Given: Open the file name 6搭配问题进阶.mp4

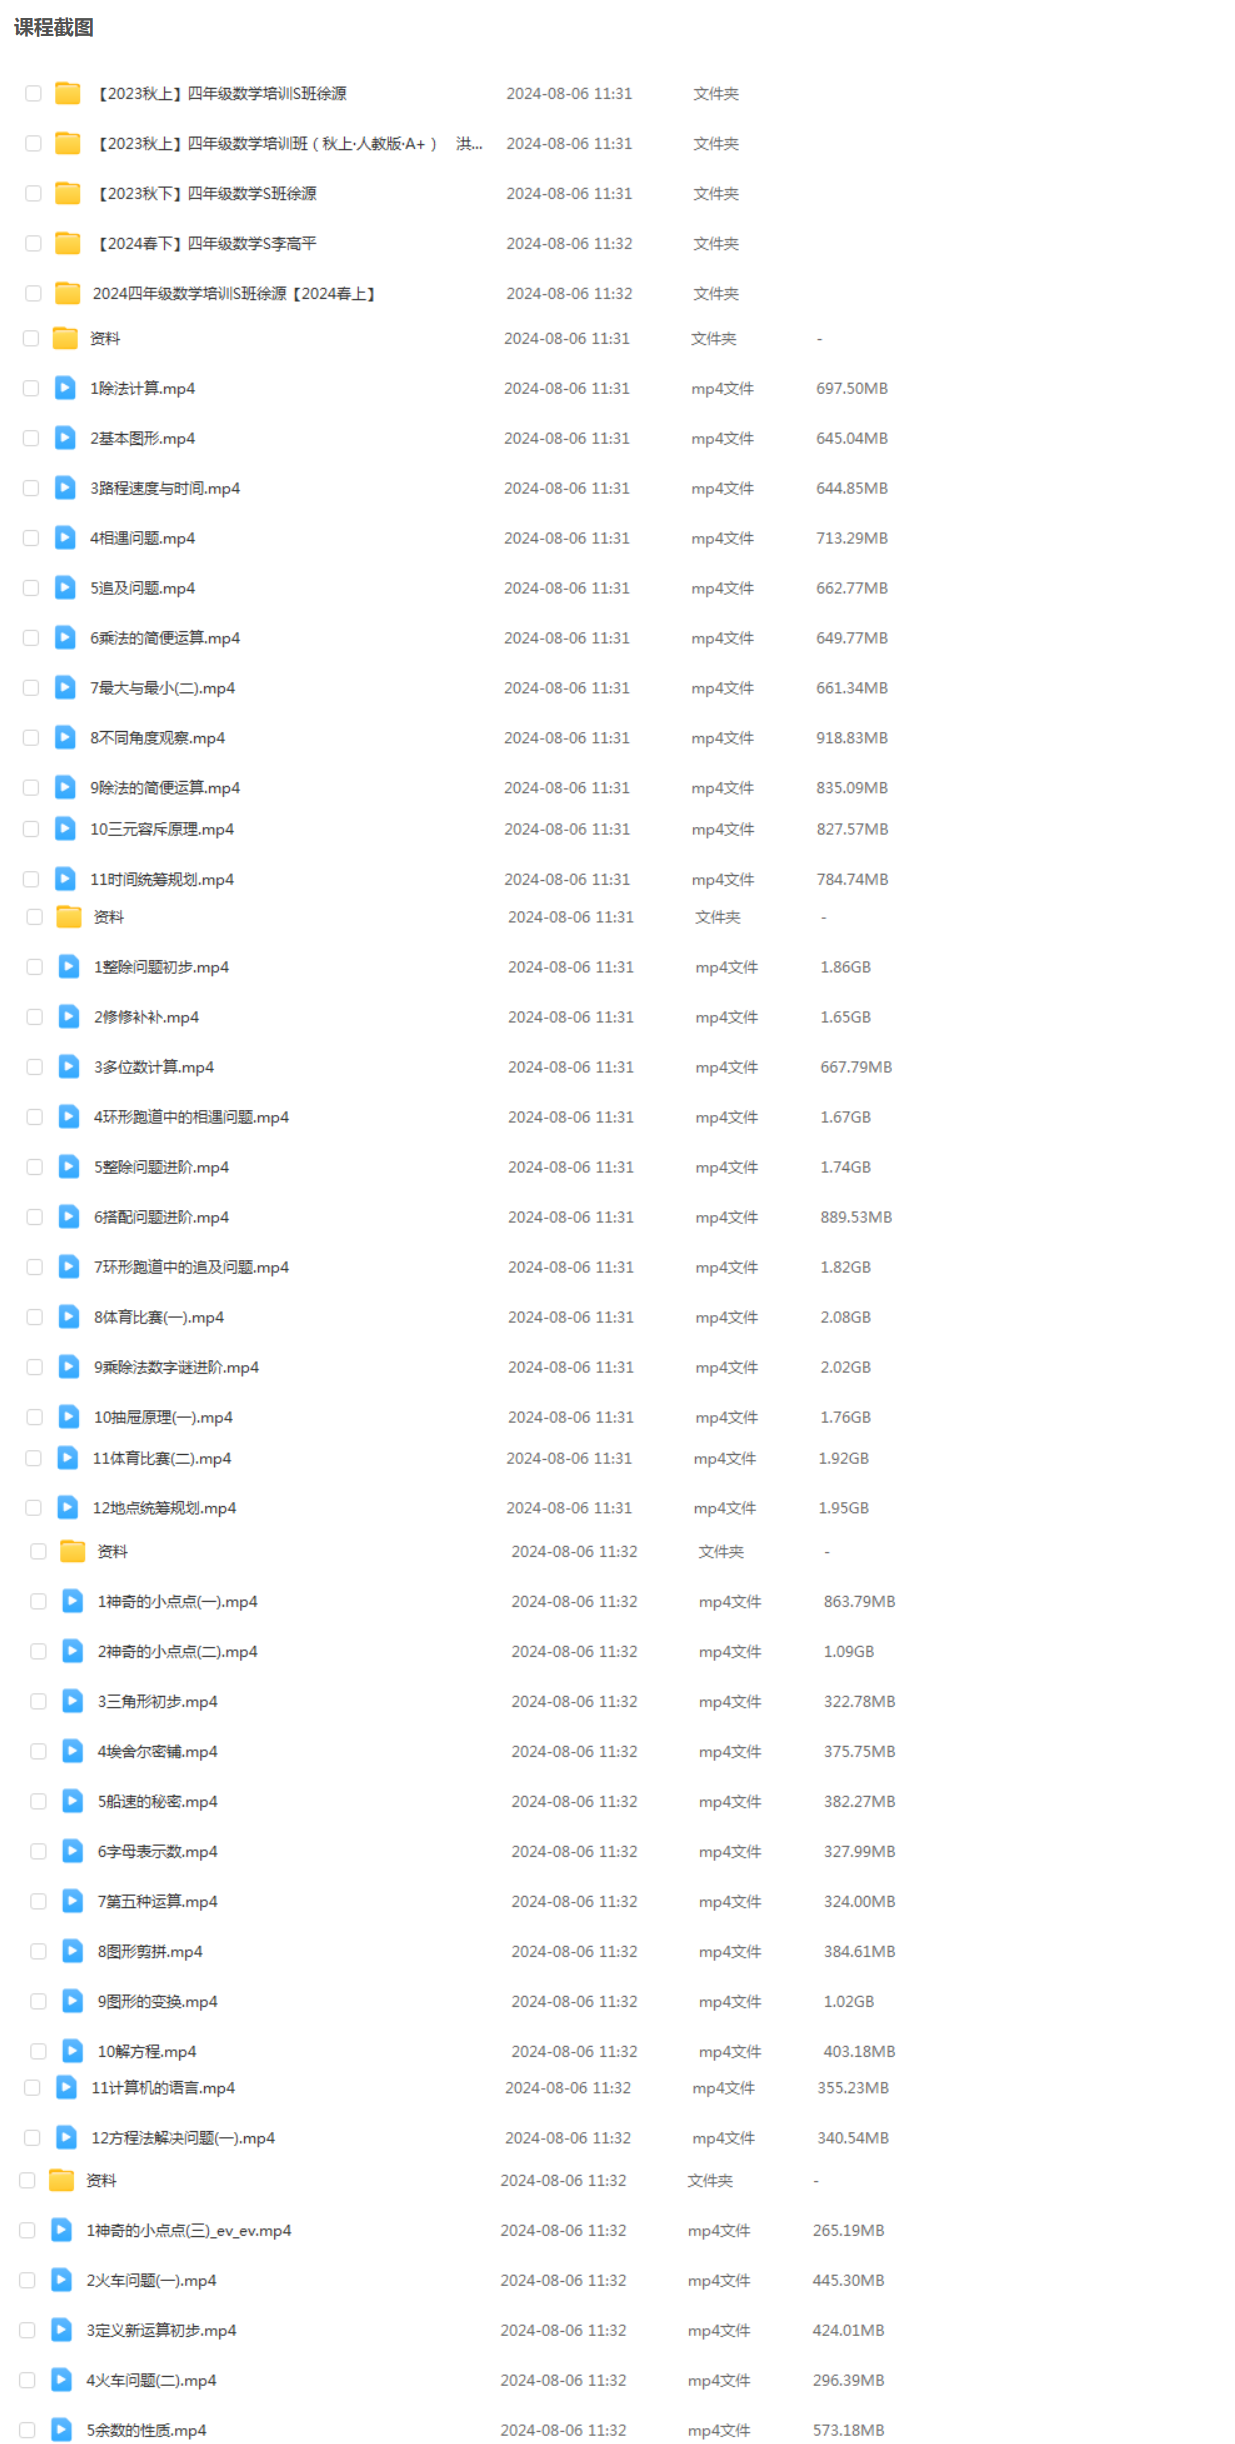Looking at the screenshot, I should [161, 1217].
